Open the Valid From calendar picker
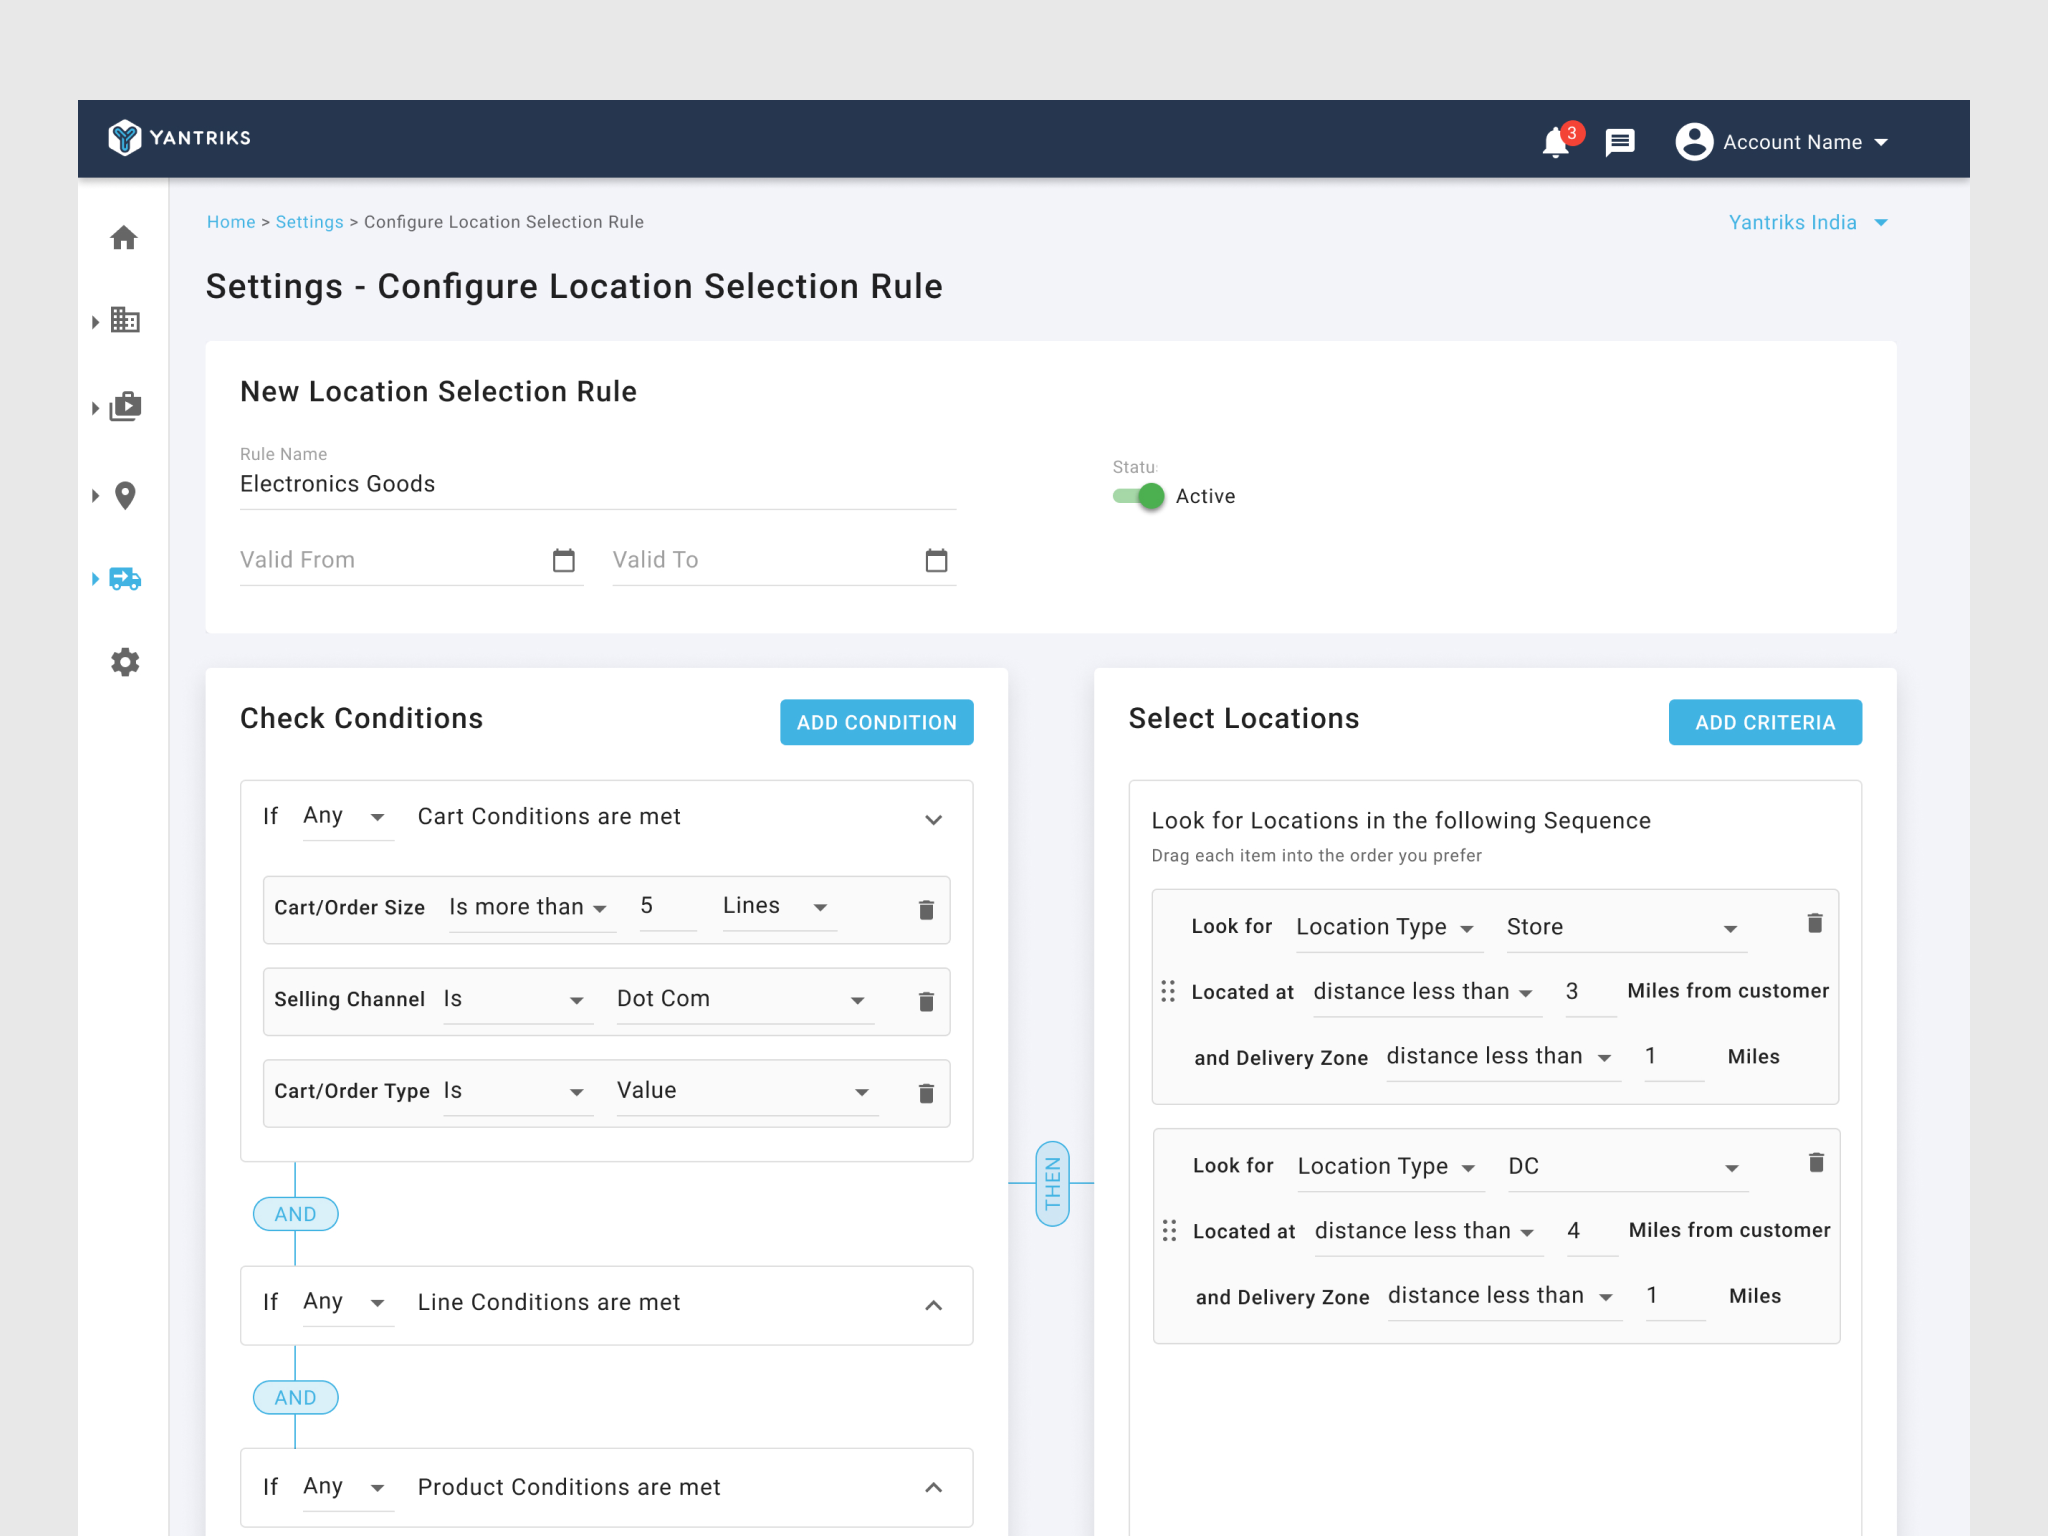 [x=564, y=561]
